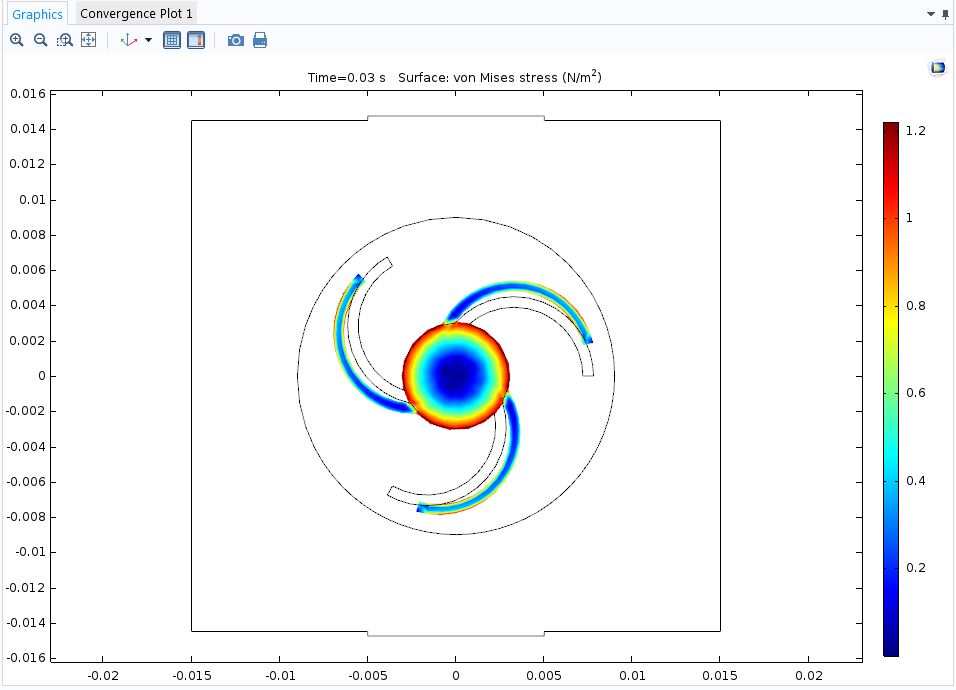Click the 1.2 label on color legend
This screenshot has width=956, height=690.
[x=915, y=130]
